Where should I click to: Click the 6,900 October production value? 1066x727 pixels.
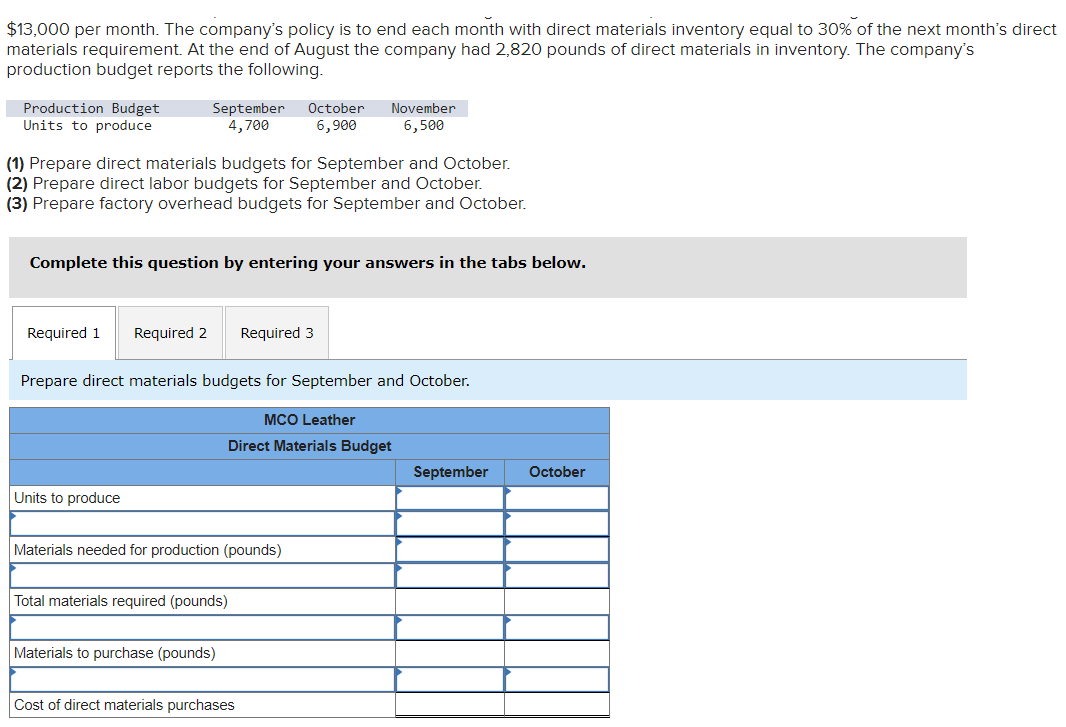point(336,126)
